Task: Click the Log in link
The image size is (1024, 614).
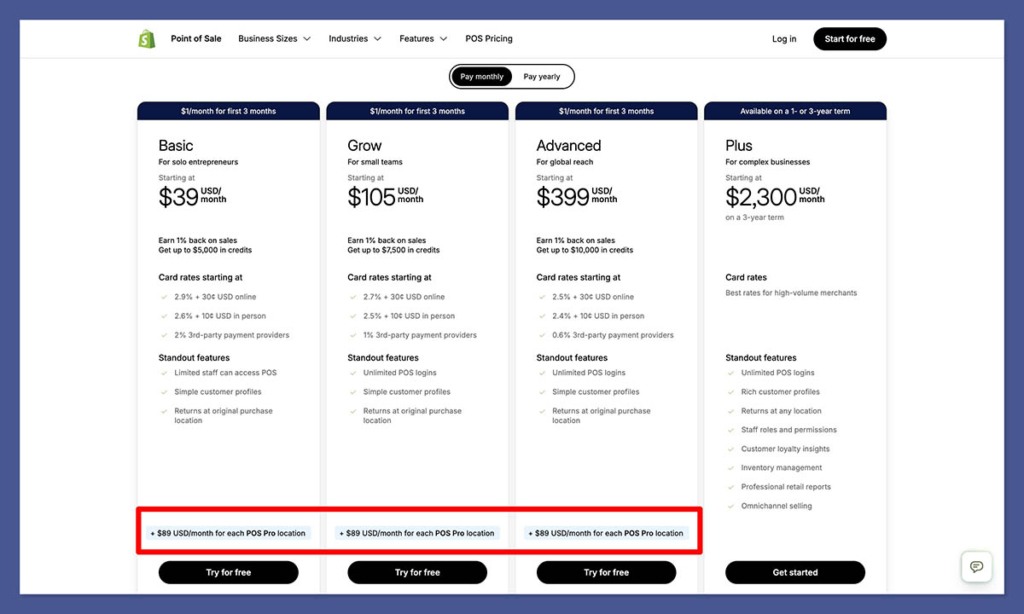Action: 784,39
